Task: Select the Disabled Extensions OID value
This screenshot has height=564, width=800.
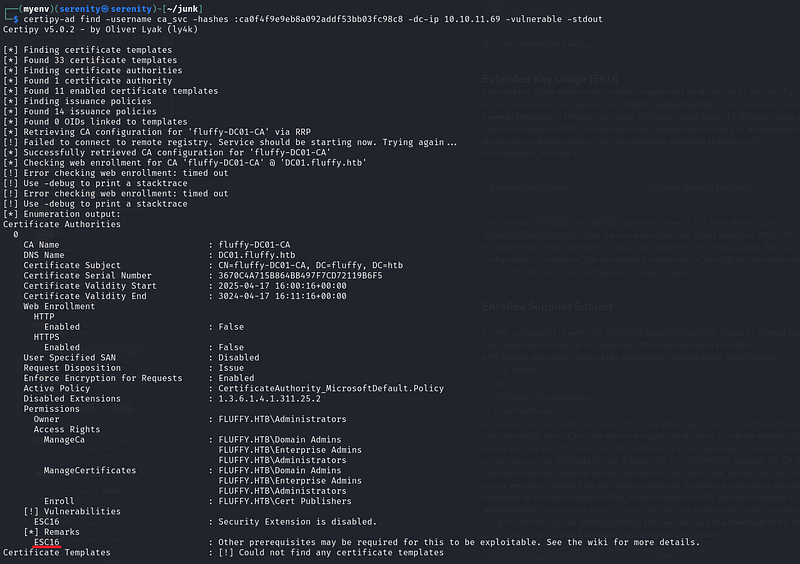Action: (x=269, y=399)
